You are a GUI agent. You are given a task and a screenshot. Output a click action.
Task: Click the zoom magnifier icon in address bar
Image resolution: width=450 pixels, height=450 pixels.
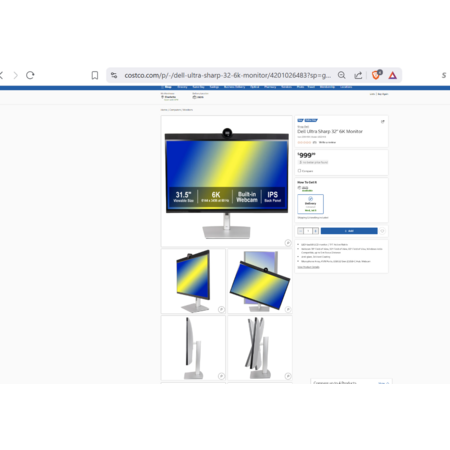point(341,75)
